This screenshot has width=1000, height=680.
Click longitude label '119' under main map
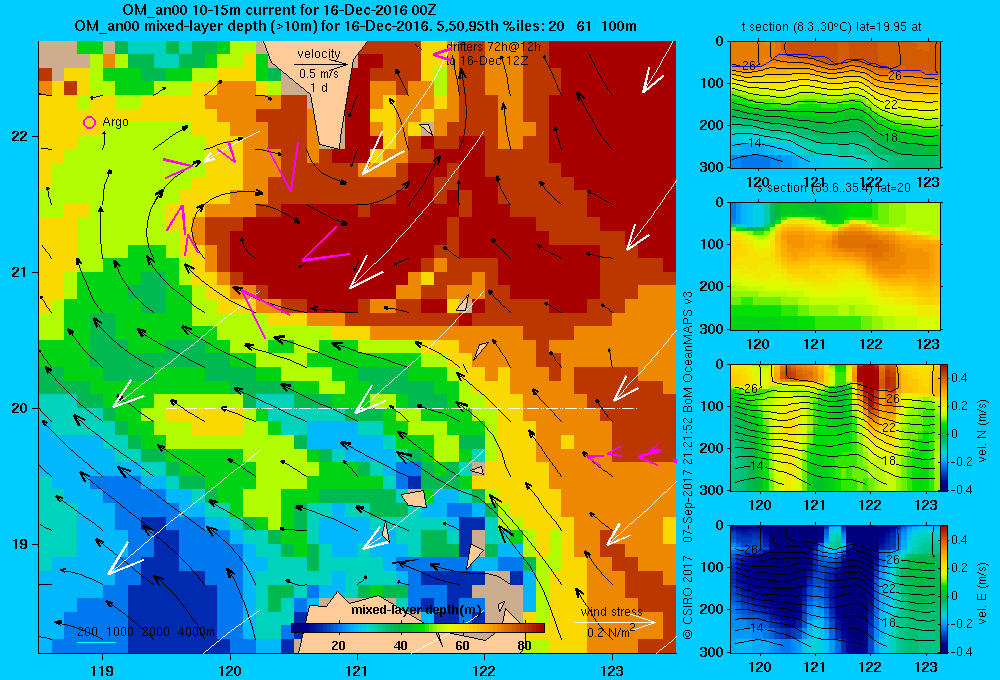tap(102, 670)
